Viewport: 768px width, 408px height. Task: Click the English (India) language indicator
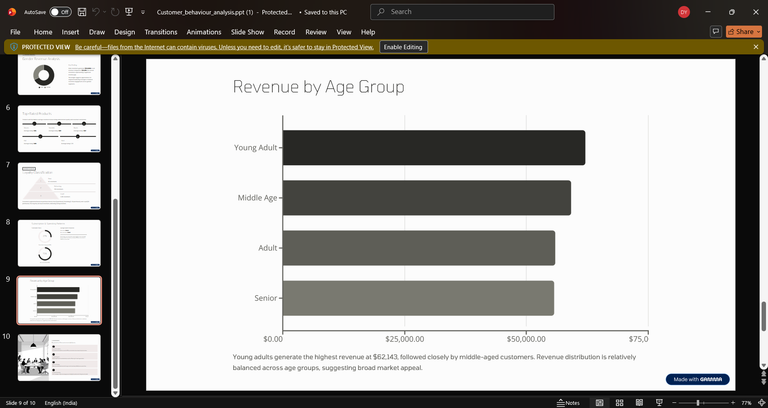point(61,403)
